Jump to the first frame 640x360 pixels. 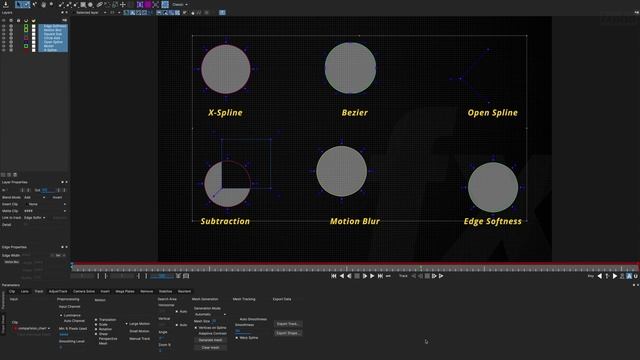pyautogui.click(x=334, y=276)
